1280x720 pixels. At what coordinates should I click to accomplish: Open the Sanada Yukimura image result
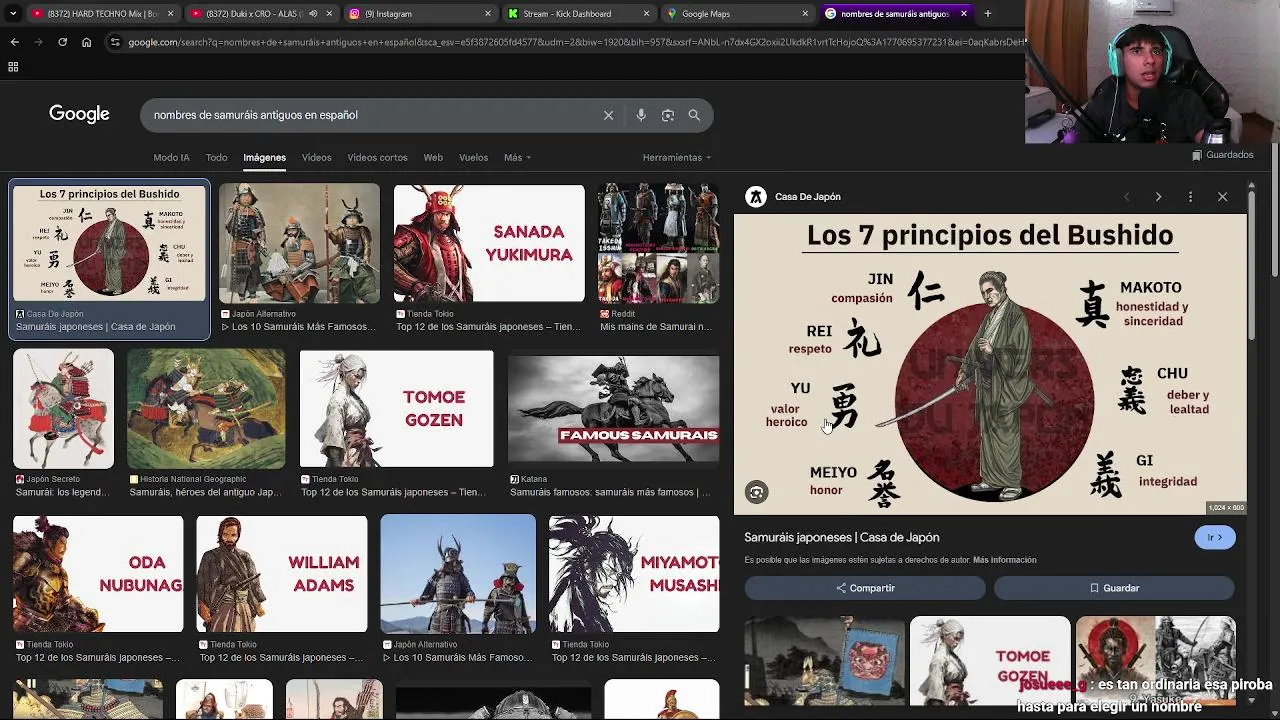click(x=489, y=243)
